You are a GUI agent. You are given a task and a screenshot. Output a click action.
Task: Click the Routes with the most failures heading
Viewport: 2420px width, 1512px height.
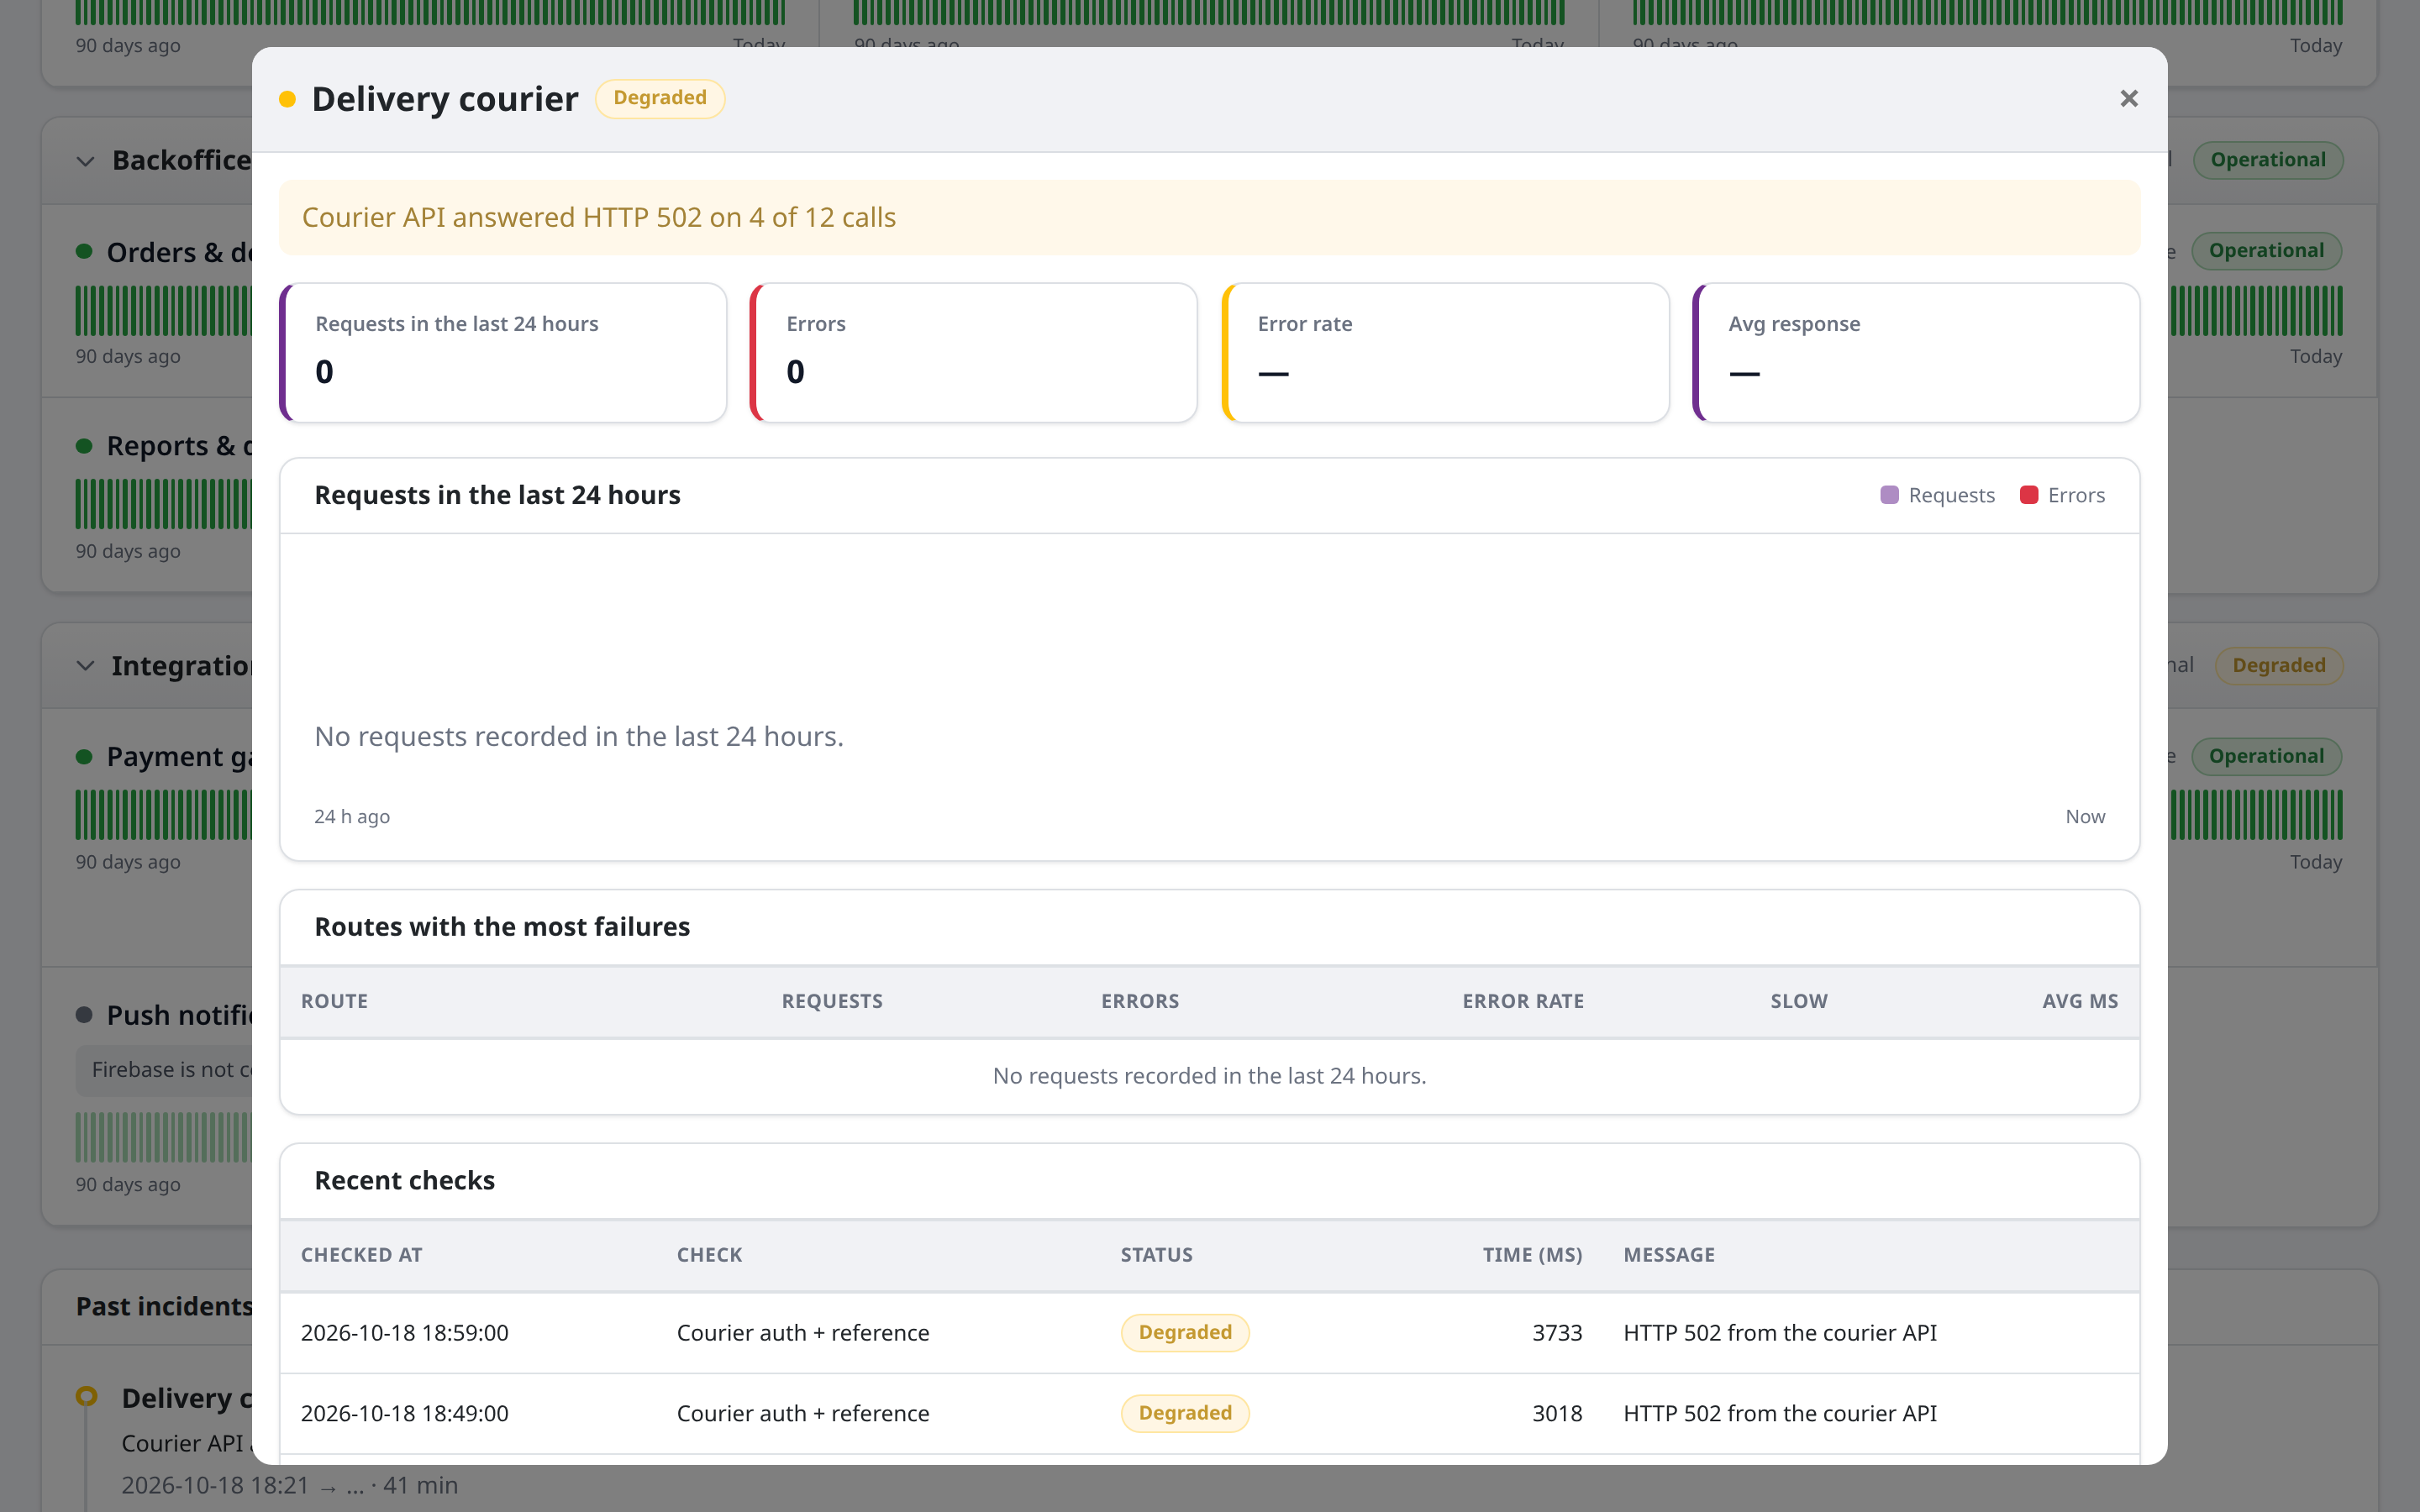pos(502,927)
